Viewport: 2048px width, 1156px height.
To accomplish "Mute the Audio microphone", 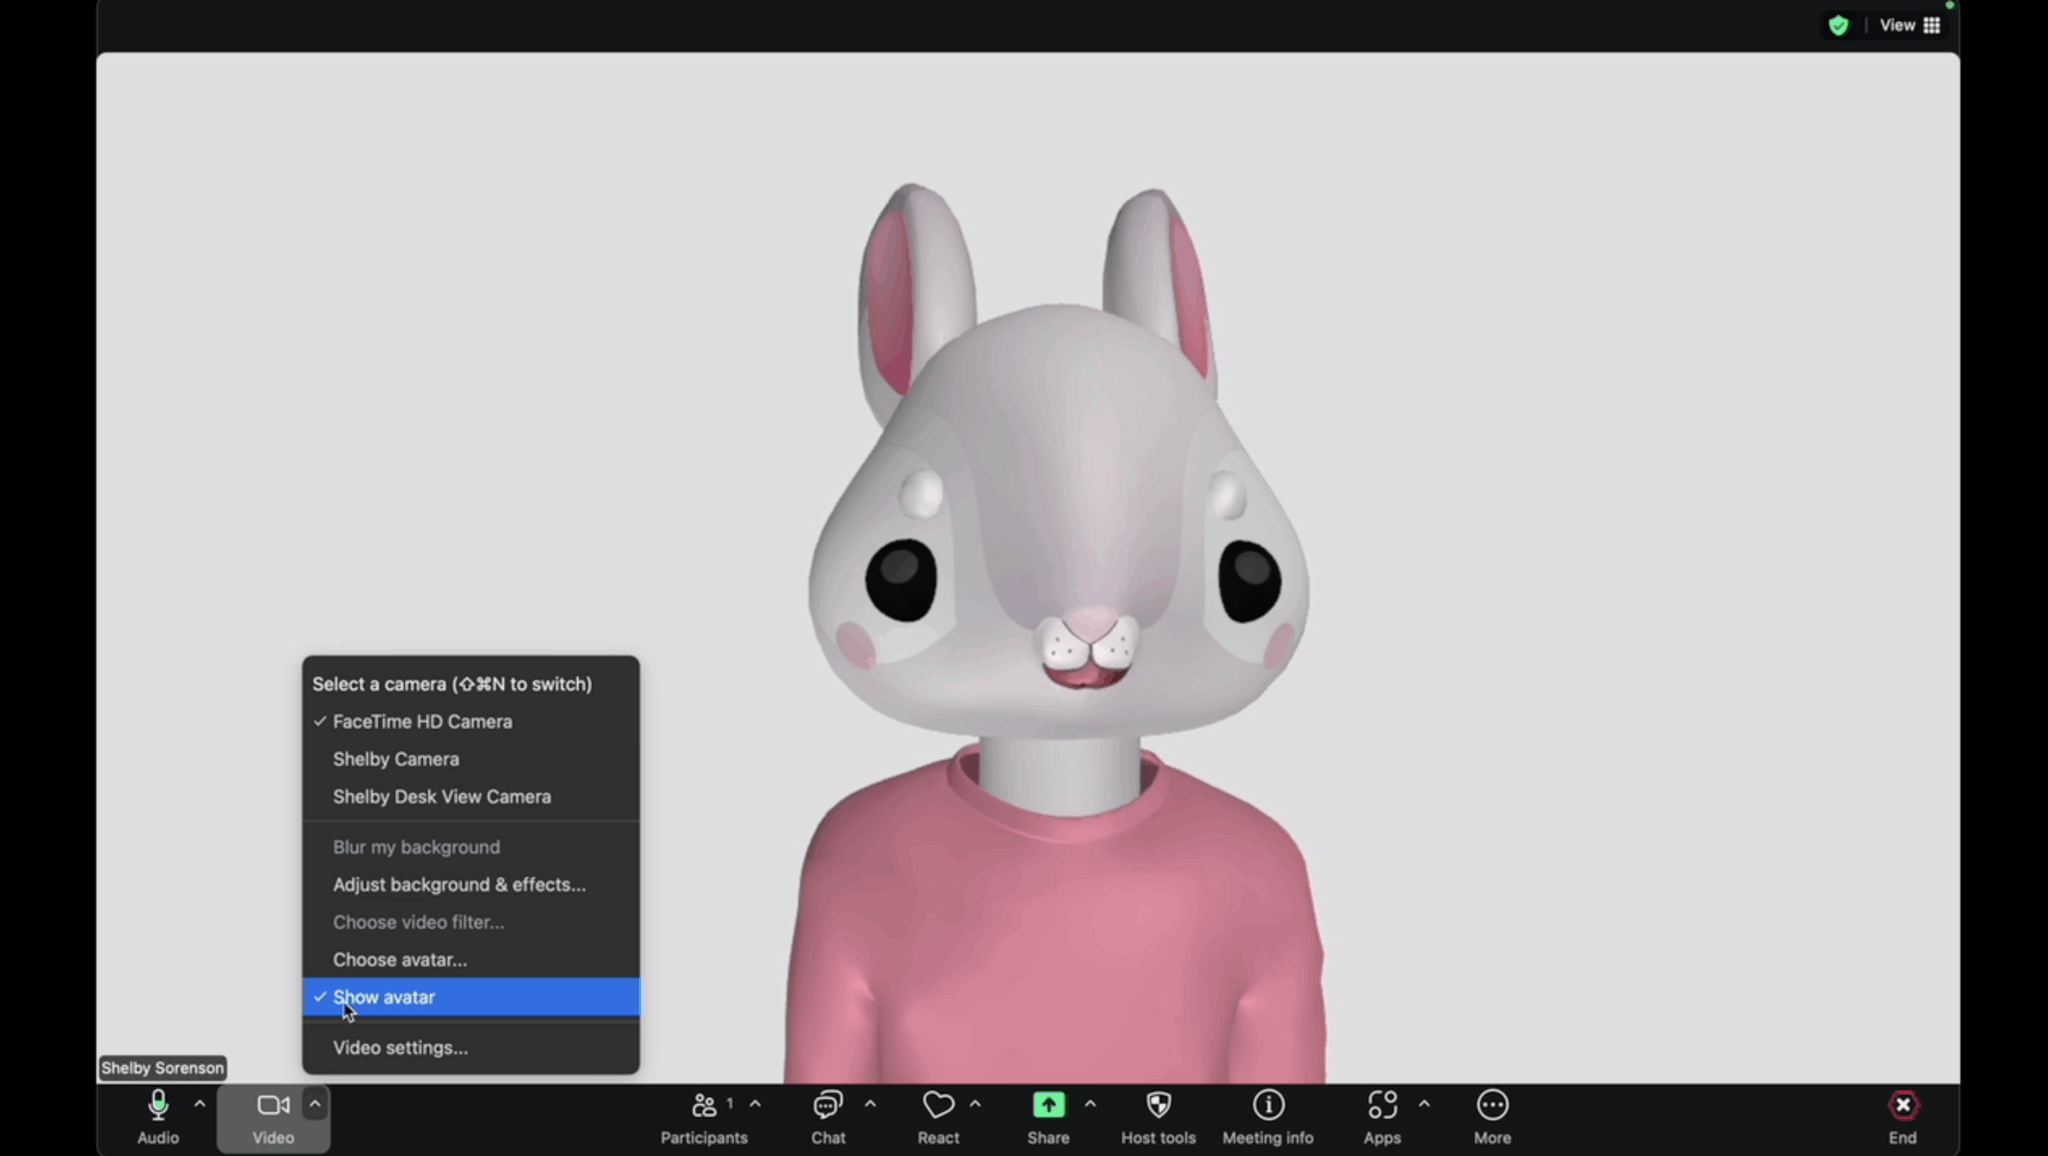I will coord(157,1115).
